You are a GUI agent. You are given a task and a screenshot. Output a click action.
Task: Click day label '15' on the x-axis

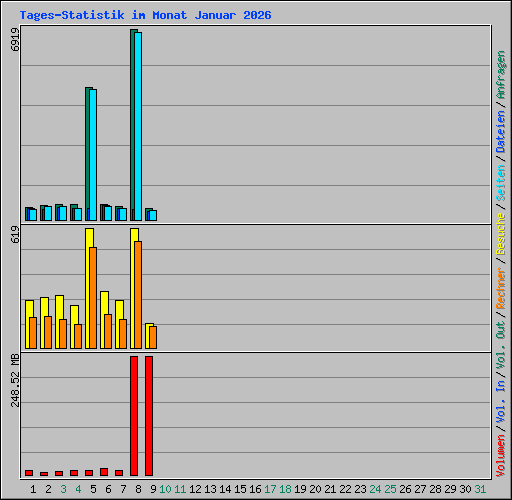pos(240,489)
